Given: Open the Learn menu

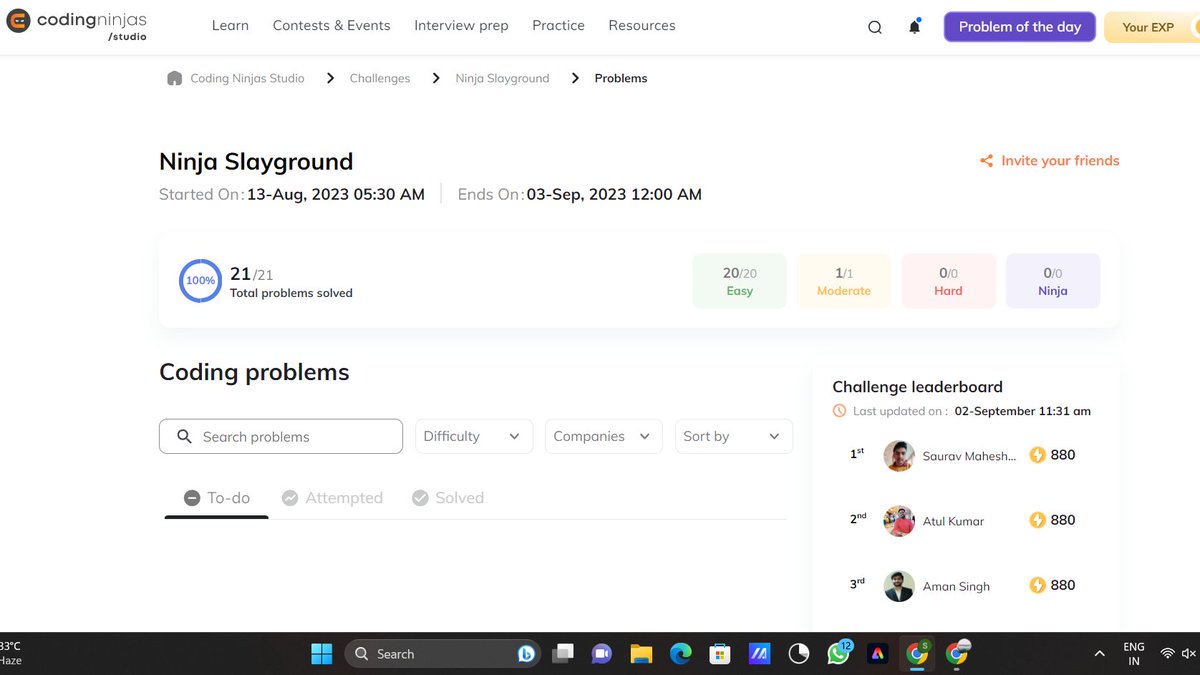Looking at the screenshot, I should 230,26.
